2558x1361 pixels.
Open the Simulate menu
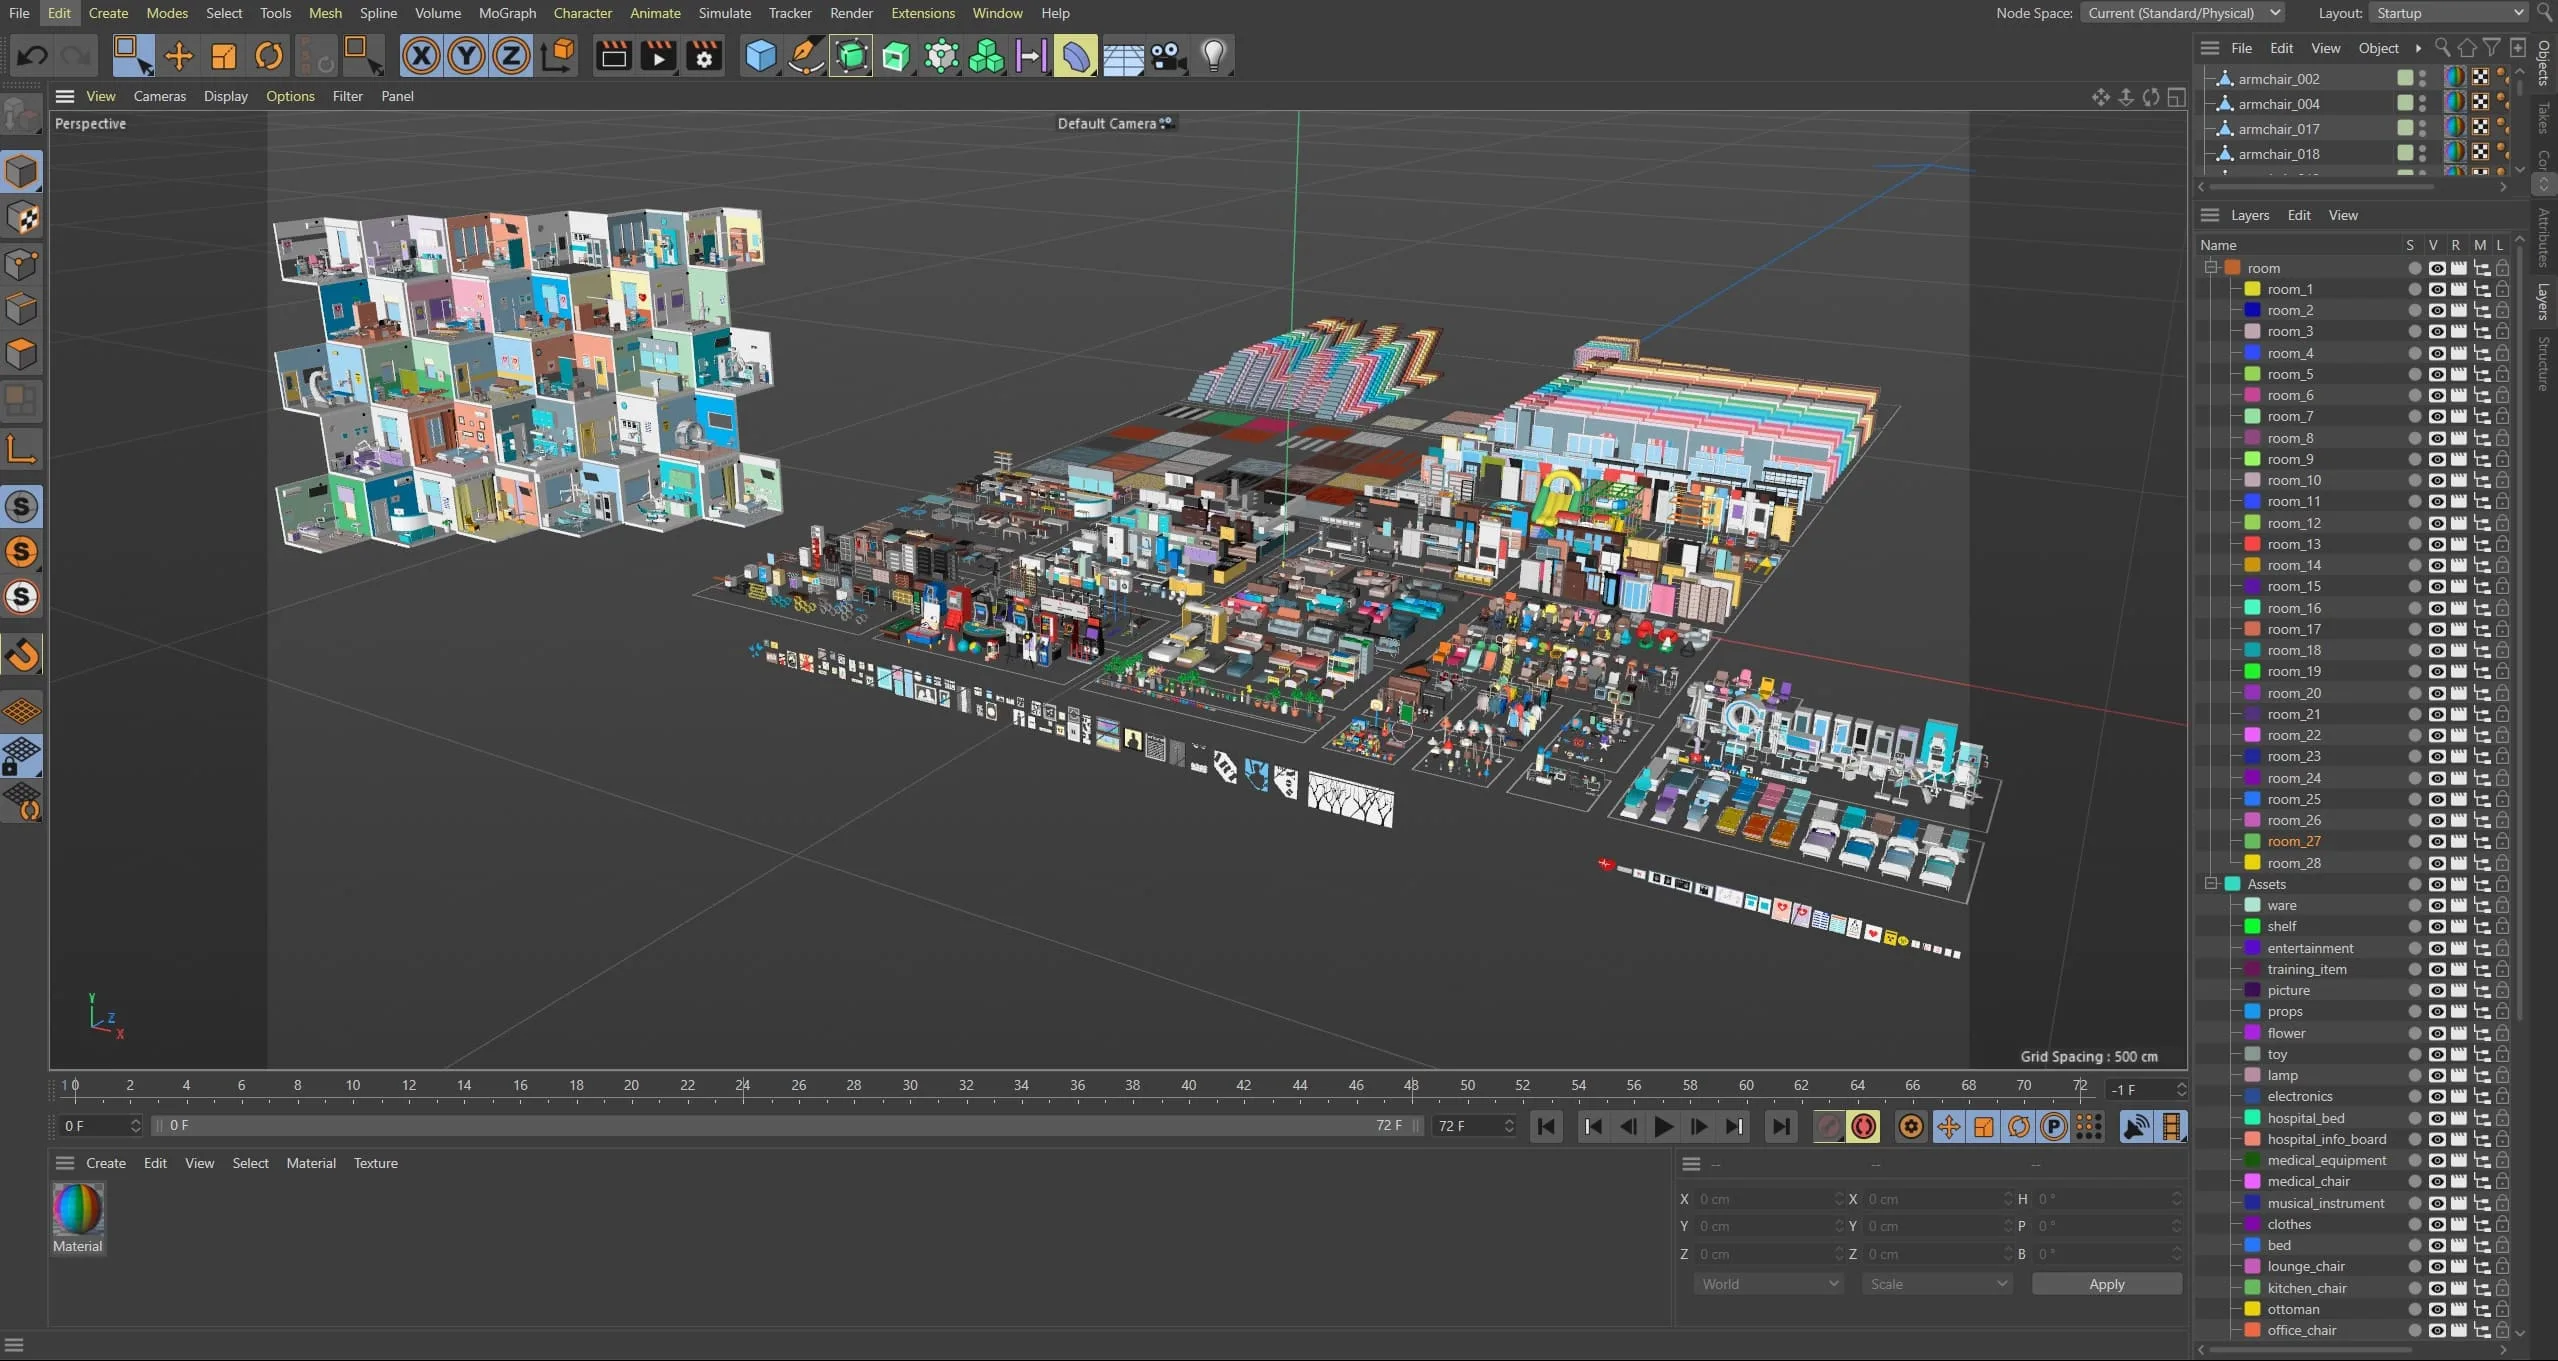pos(724,13)
